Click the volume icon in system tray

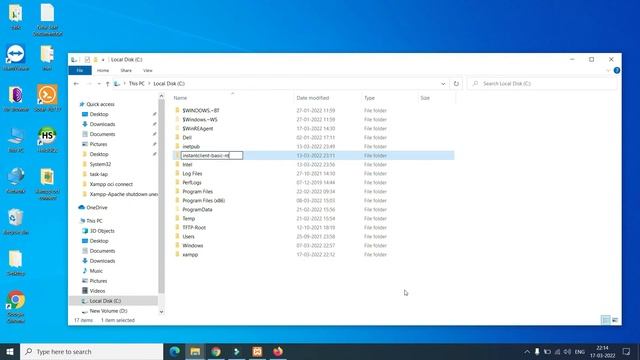pyautogui.click(x=567, y=351)
